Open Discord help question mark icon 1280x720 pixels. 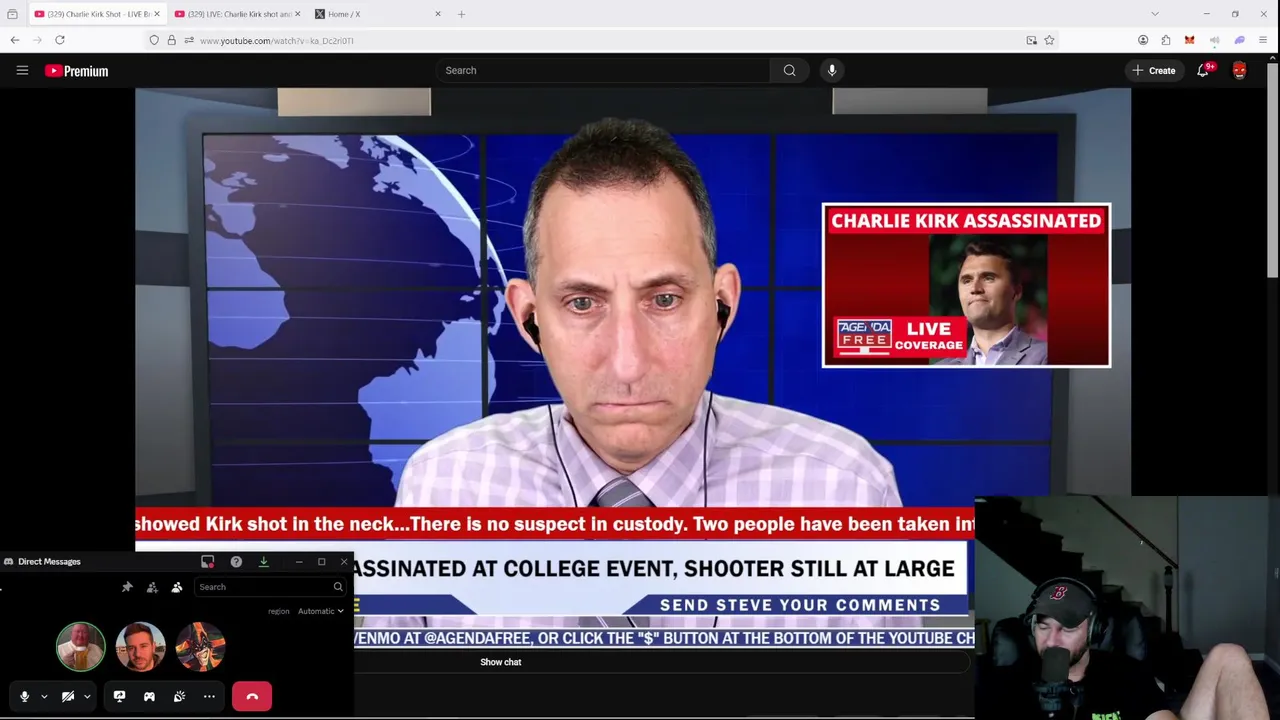click(x=236, y=561)
